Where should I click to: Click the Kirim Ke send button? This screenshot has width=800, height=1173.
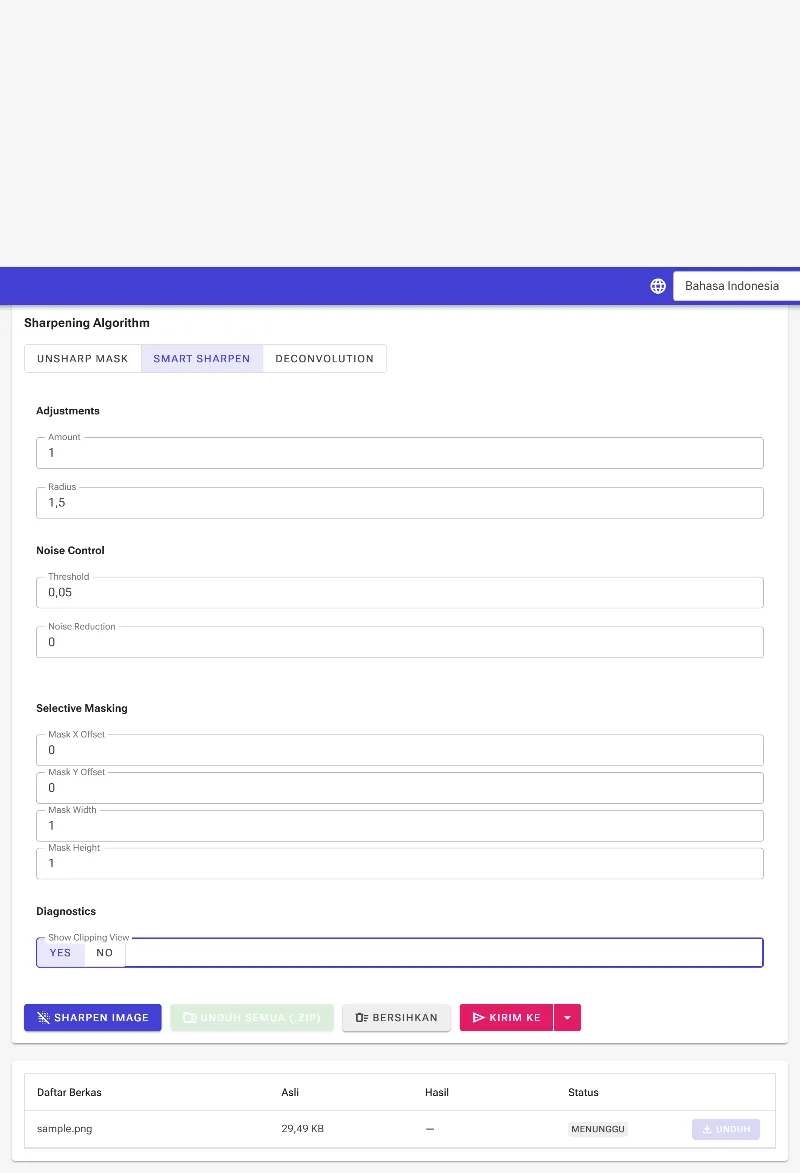507,1017
